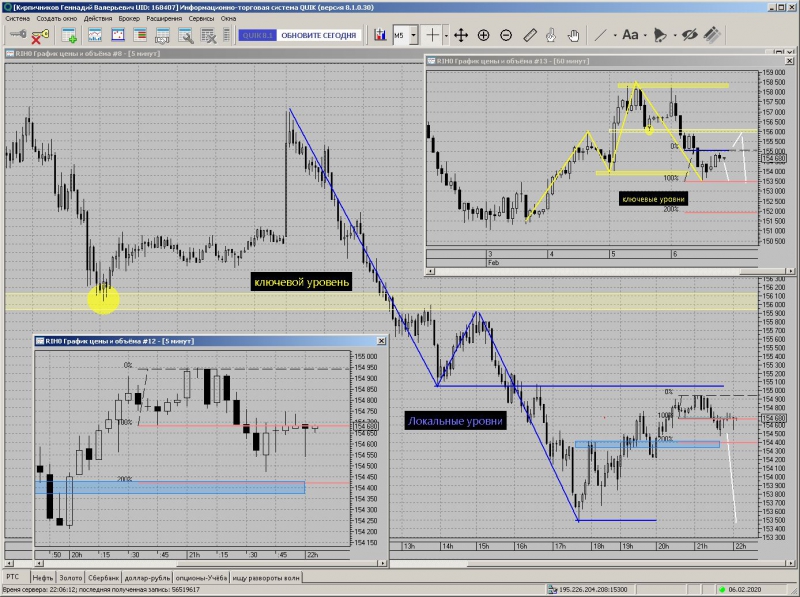Click the ОБНОВИТЕ СЕГОДНЯ update banner

tap(319, 35)
